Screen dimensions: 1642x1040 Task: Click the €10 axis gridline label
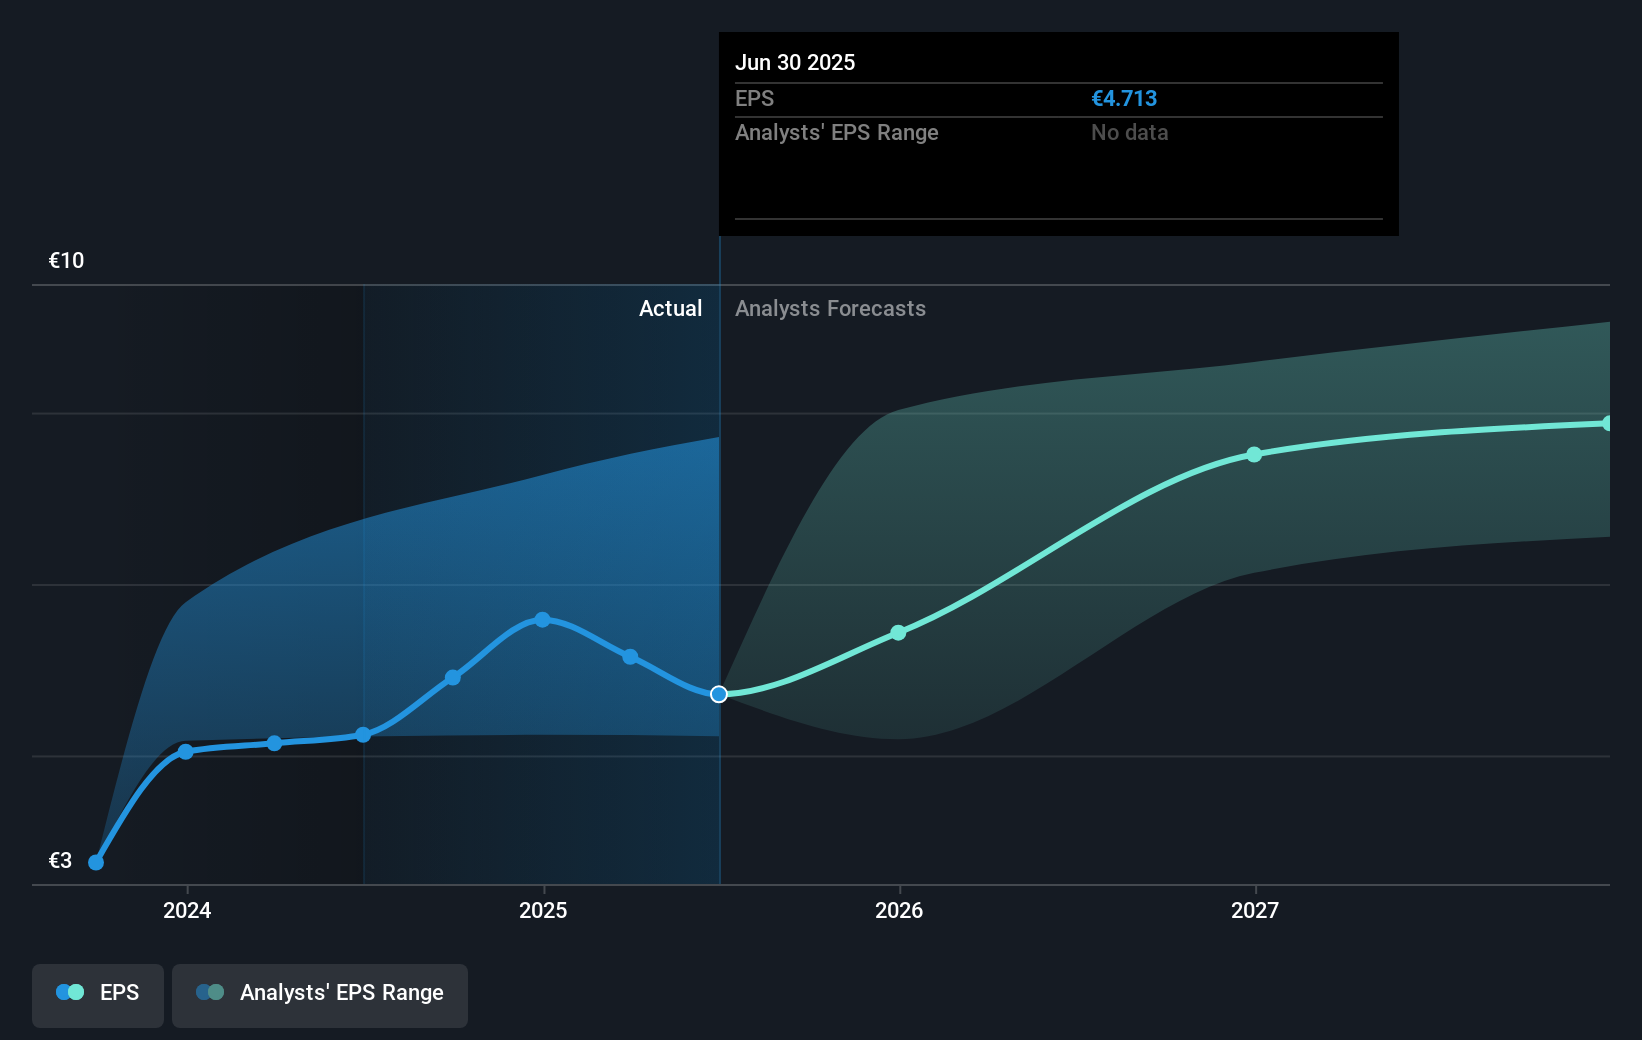pos(65,260)
